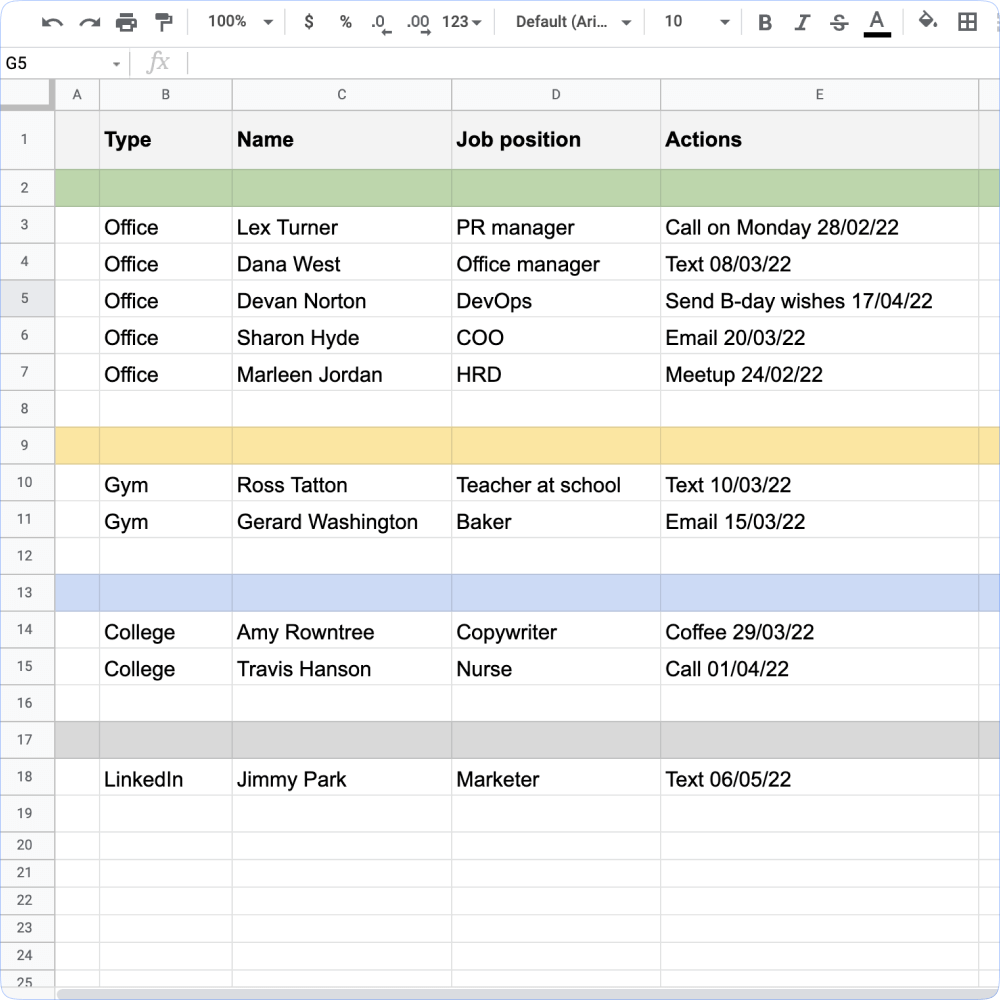Image resolution: width=1000 pixels, height=1000 pixels.
Task: Select cell Amy Rowntree
Action: pyautogui.click(x=342, y=630)
